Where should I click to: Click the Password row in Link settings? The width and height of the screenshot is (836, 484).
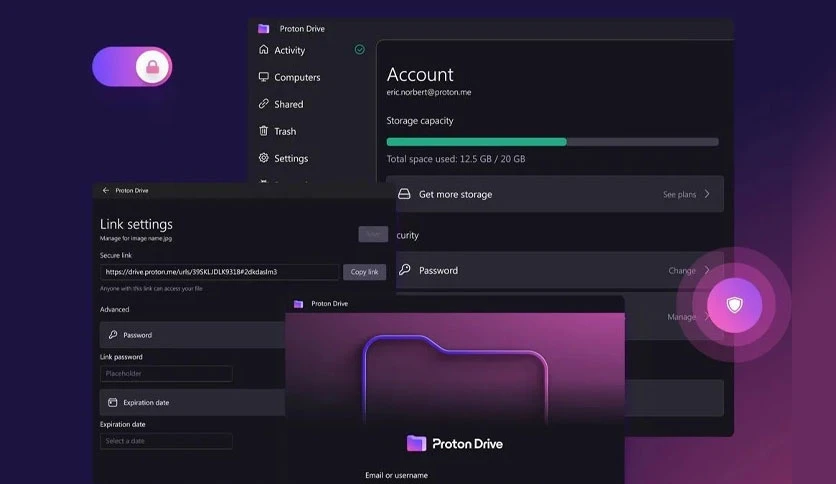tap(192, 335)
